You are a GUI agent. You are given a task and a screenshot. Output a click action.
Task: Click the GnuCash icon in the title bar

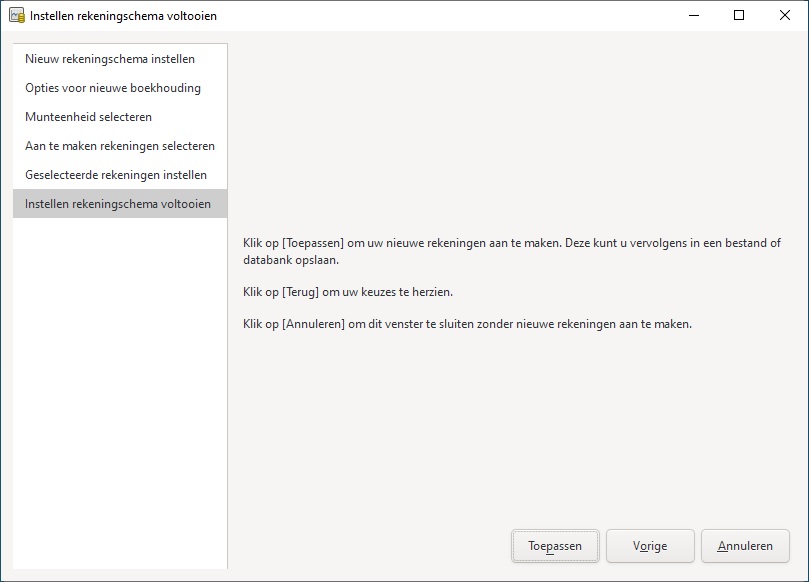click(16, 16)
